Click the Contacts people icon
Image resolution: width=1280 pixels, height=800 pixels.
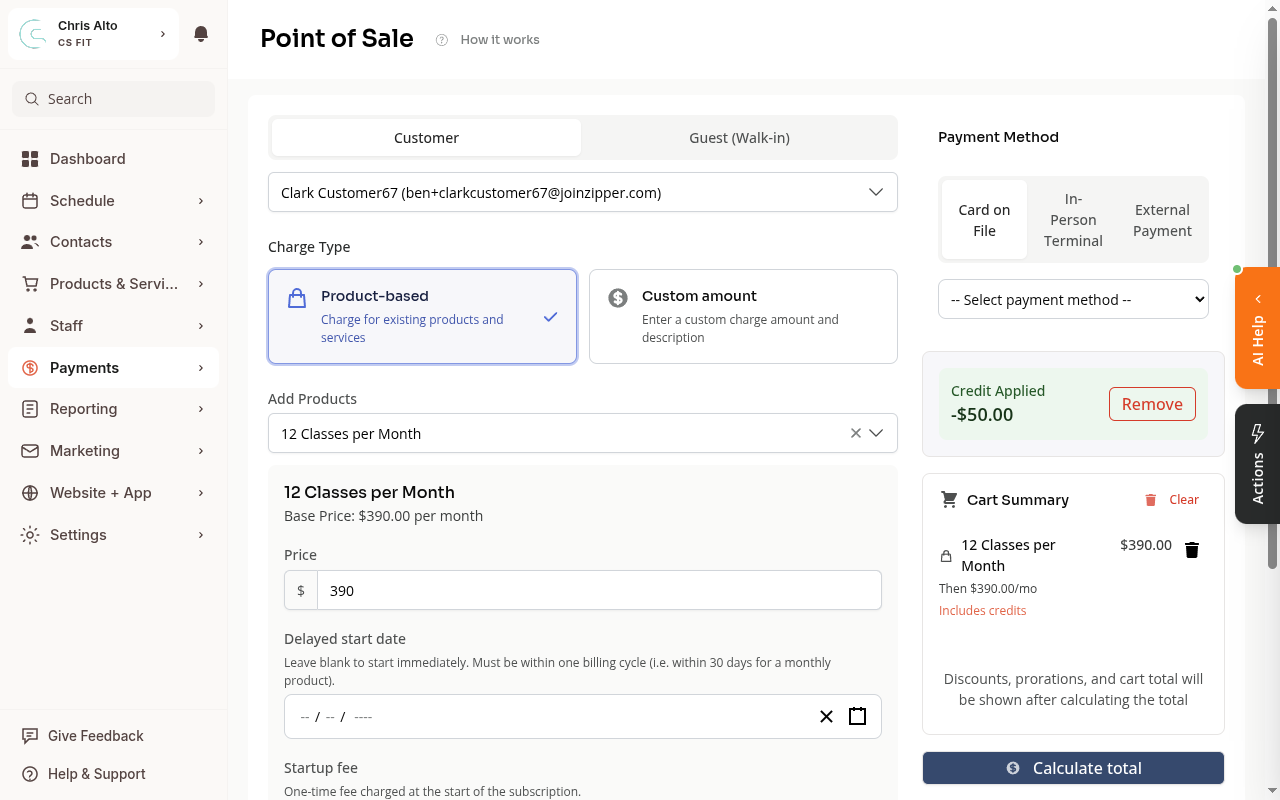[x=30, y=242]
